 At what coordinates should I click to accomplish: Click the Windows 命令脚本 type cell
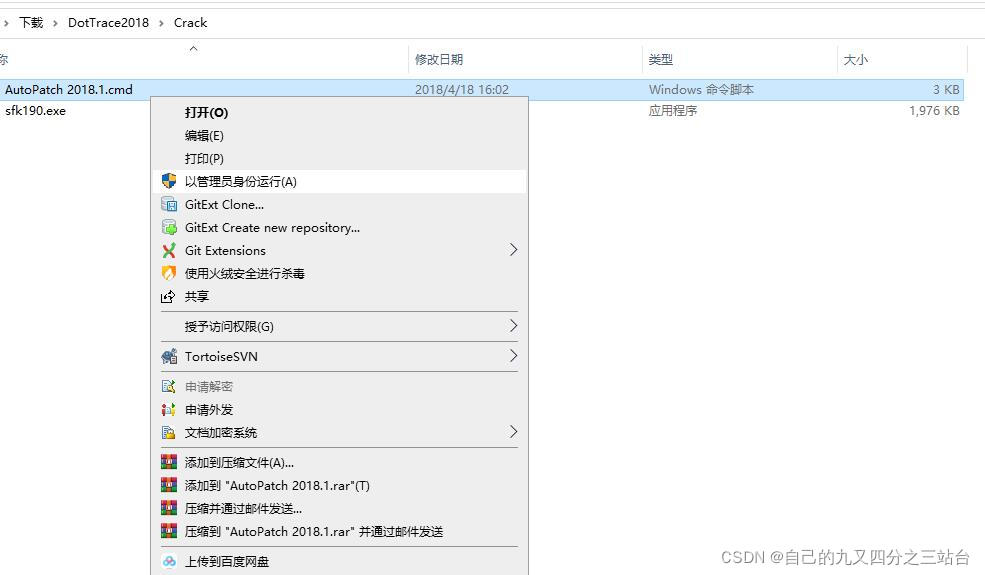[701, 89]
